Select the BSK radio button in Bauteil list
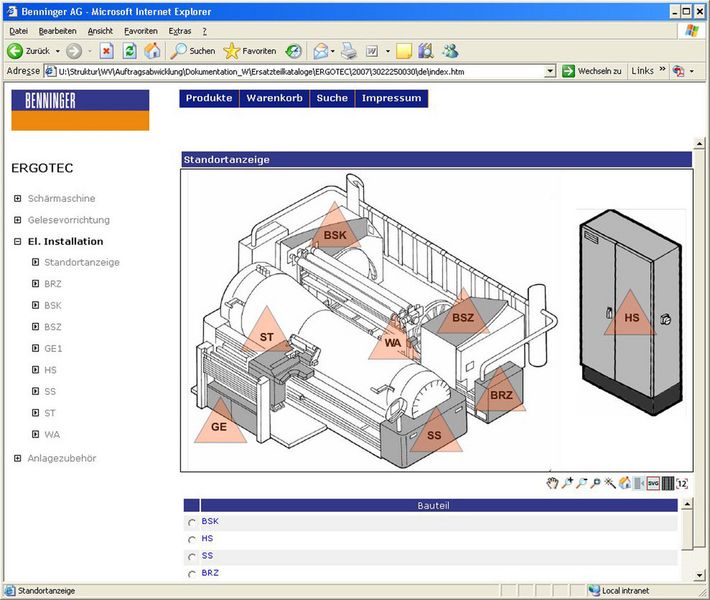 point(192,522)
